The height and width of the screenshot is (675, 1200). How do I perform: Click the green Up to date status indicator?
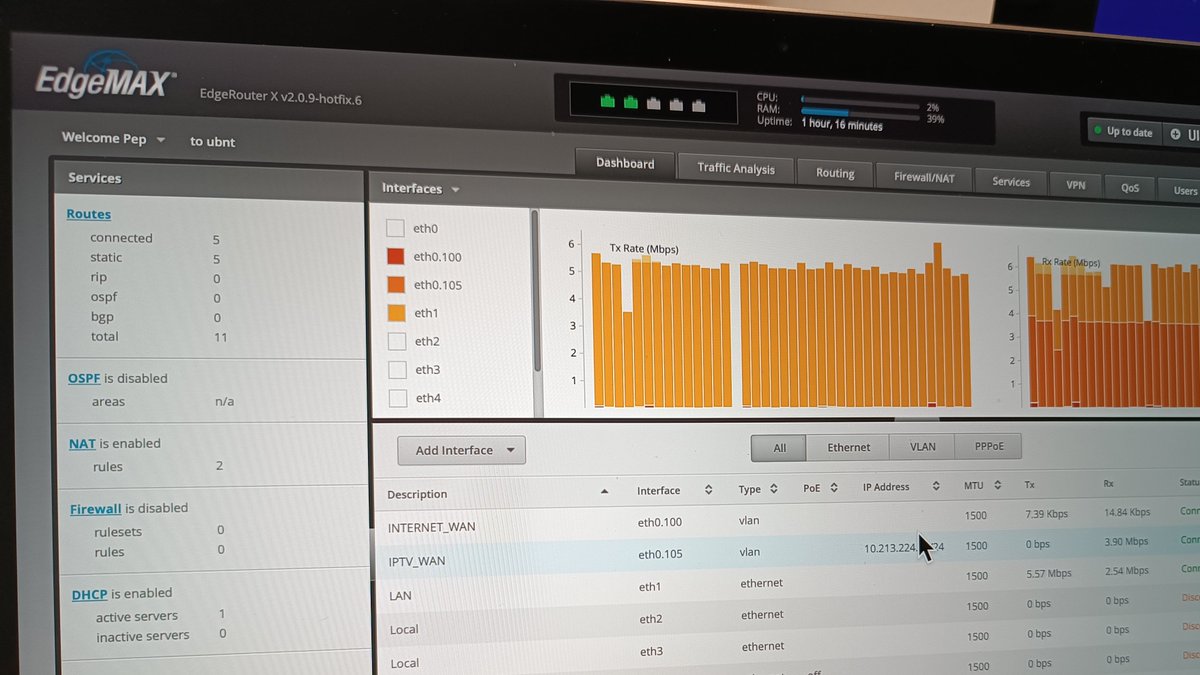point(1122,131)
